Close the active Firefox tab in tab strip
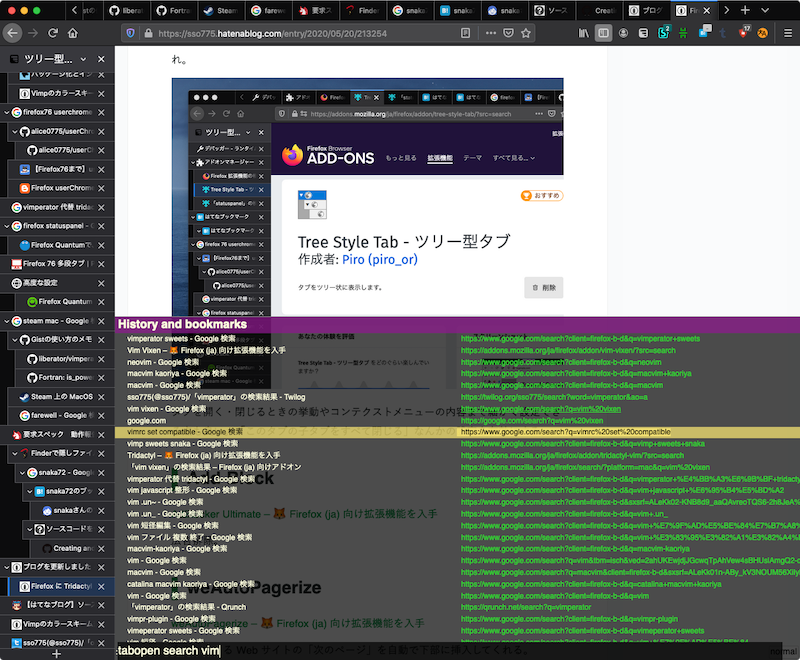 coord(707,10)
